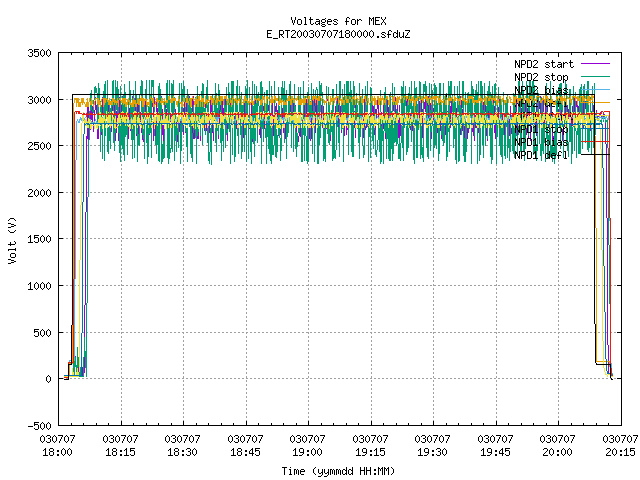Click the '030707 19:15' x-axis tick label
The height and width of the screenshot is (480, 640).
pos(370,446)
